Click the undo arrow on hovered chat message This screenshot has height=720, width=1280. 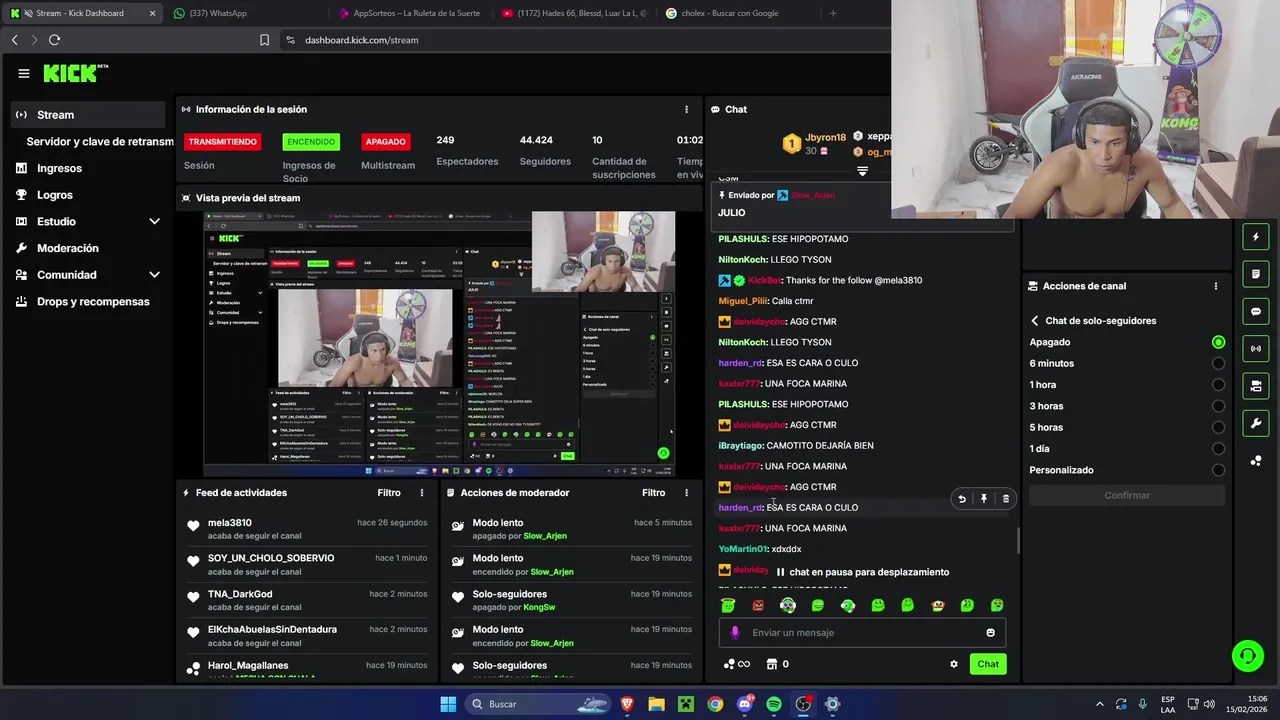[x=962, y=499]
